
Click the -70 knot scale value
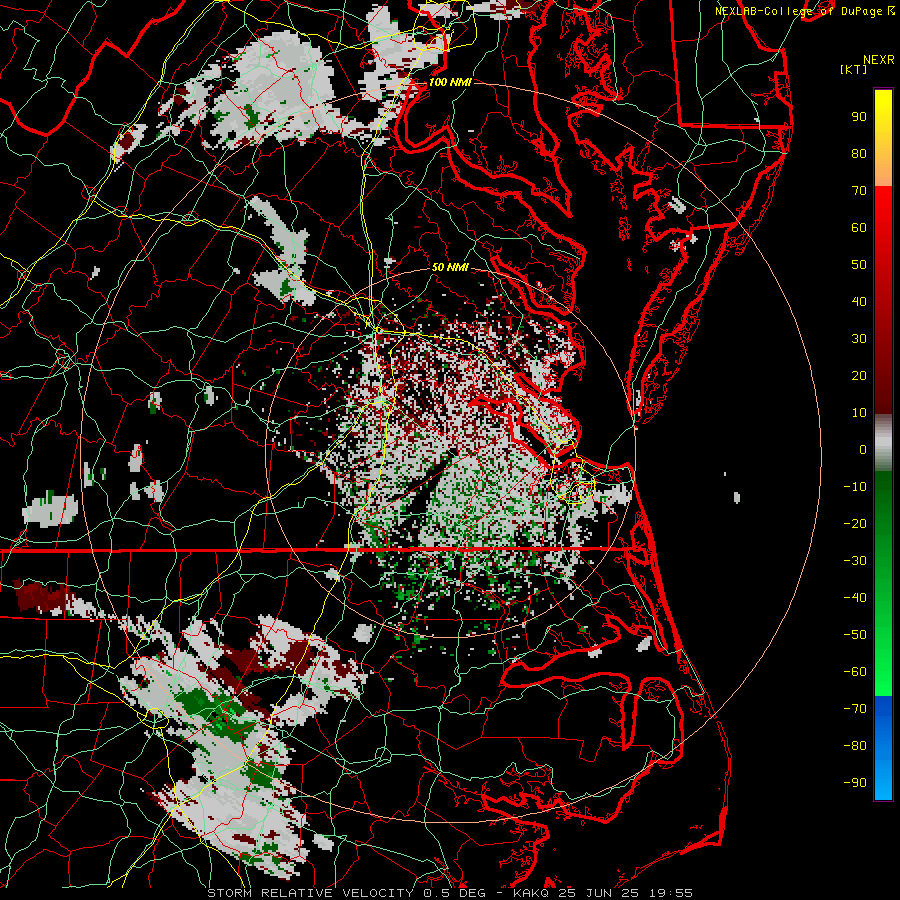point(855,709)
